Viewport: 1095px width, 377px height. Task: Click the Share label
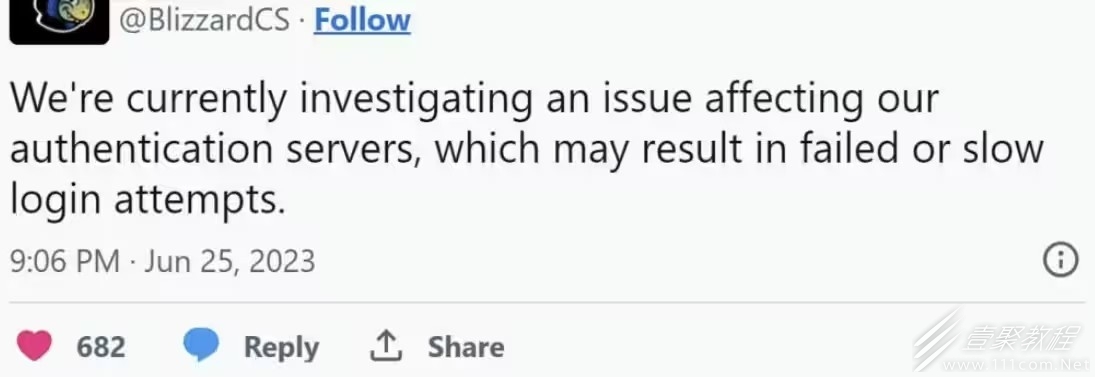[x=466, y=347]
